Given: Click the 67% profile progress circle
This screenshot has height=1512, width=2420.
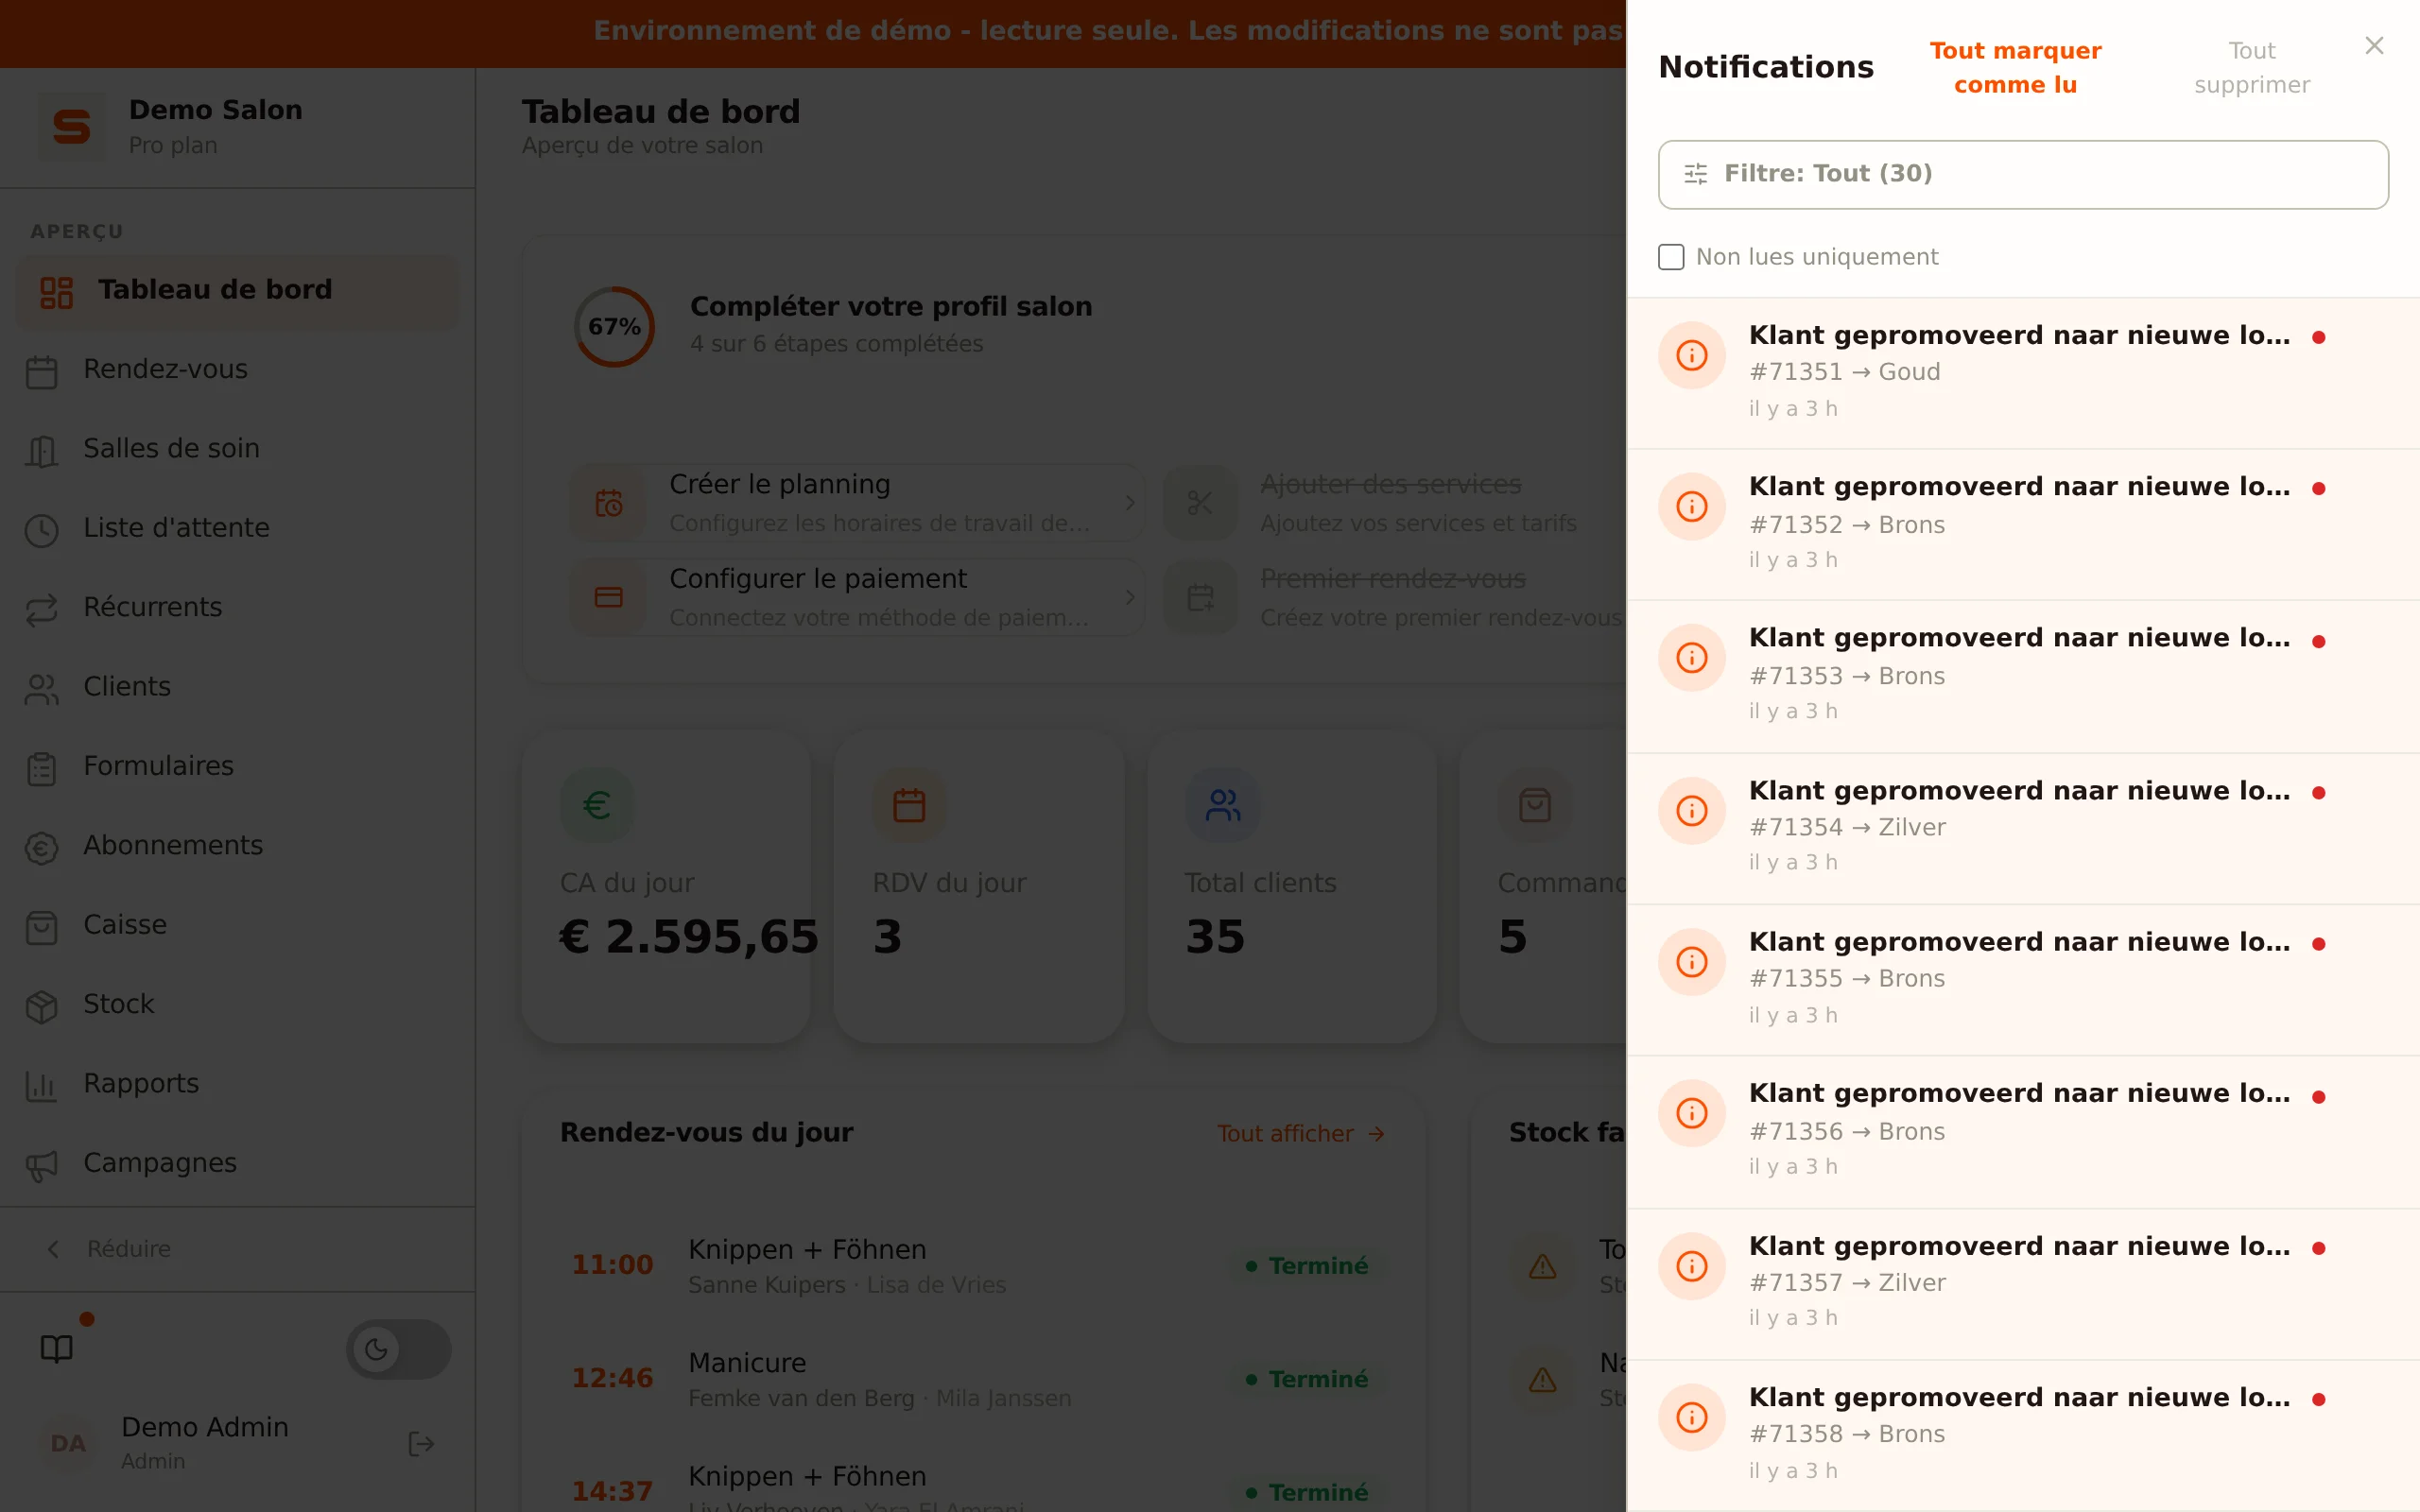Looking at the screenshot, I should pos(614,327).
